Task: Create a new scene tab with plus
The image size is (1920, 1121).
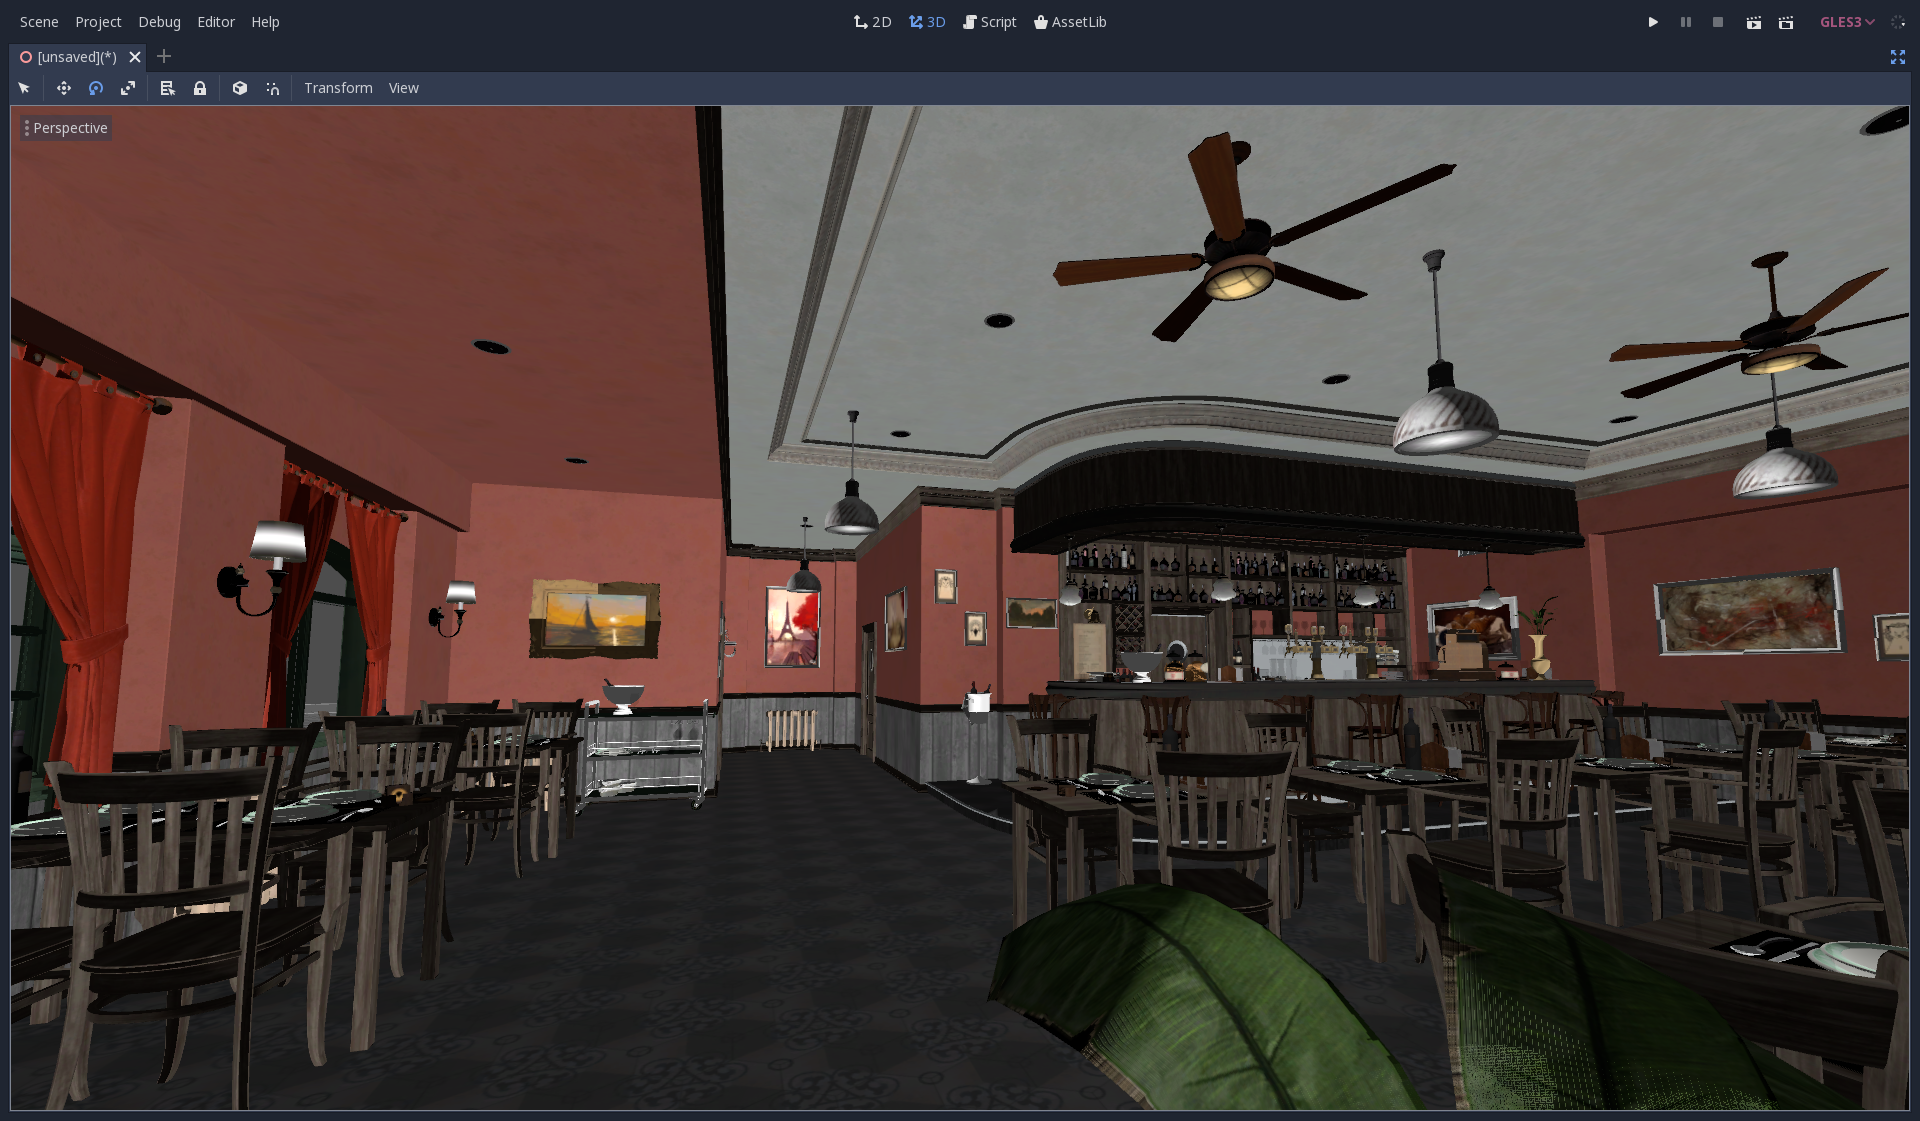Action: (x=164, y=57)
